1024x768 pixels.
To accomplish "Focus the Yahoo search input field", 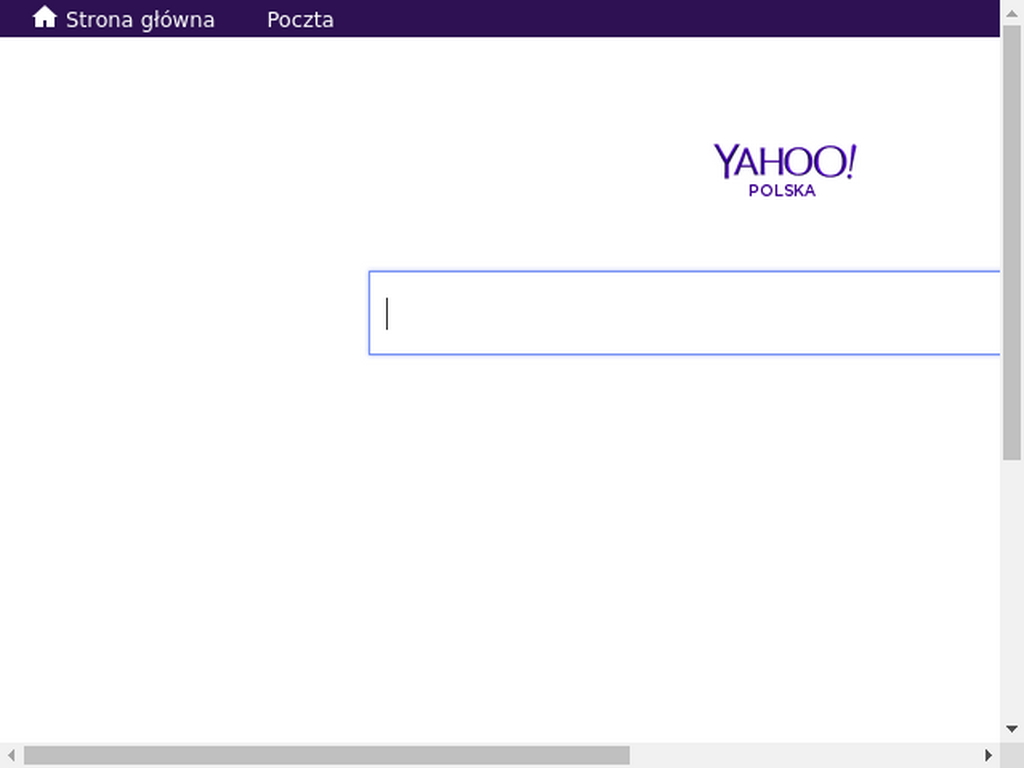I will coord(684,313).
